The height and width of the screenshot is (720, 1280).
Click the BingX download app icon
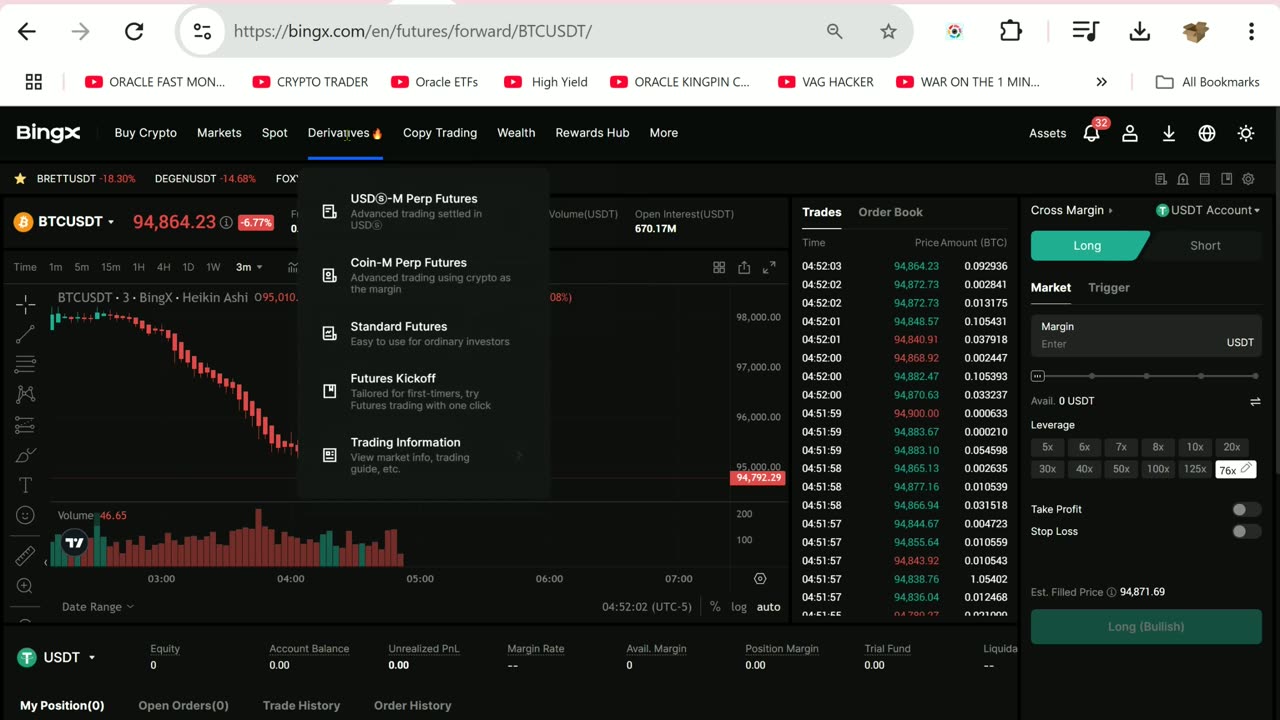(x=1169, y=133)
